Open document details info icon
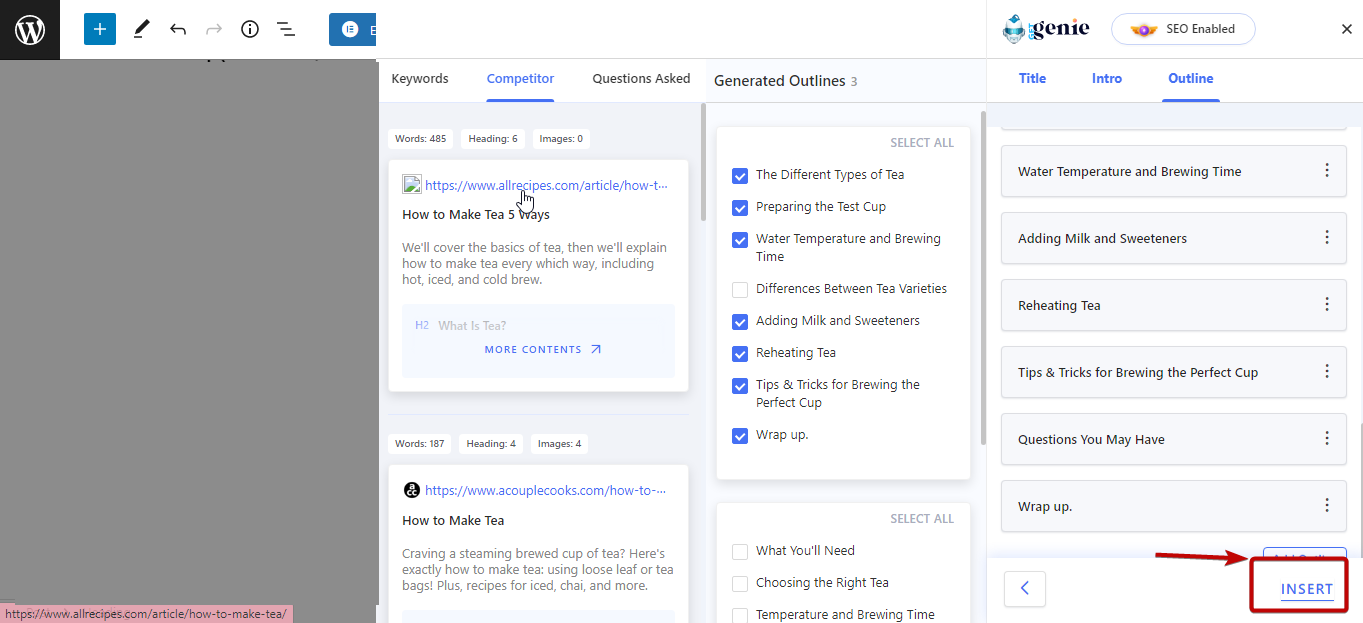Viewport: 1363px width, 623px height. tap(250, 29)
